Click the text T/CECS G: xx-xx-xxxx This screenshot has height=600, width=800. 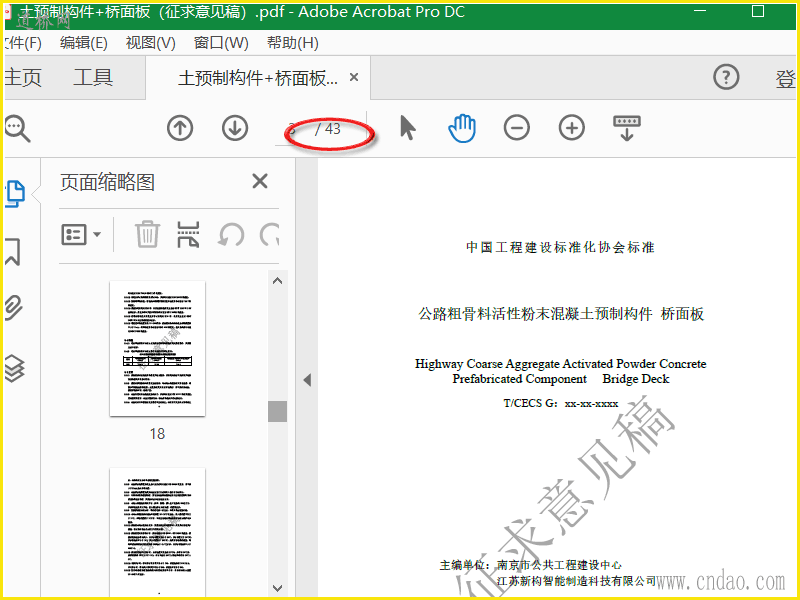pyautogui.click(x=561, y=403)
